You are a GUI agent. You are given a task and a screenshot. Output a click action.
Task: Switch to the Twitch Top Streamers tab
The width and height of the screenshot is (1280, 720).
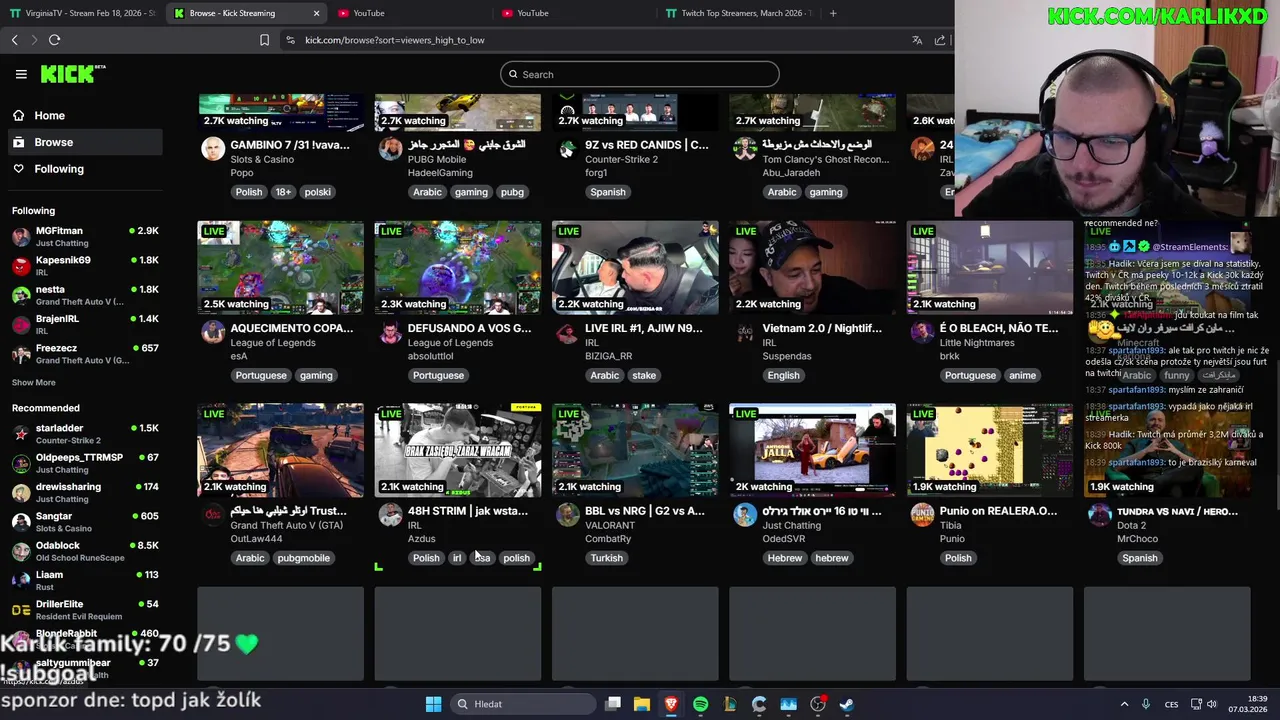click(738, 13)
